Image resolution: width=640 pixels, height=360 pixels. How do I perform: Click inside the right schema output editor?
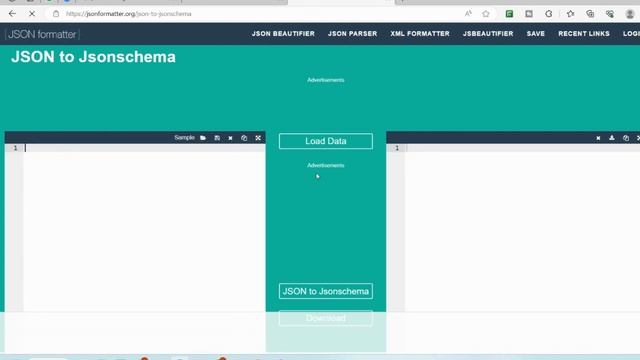522,229
